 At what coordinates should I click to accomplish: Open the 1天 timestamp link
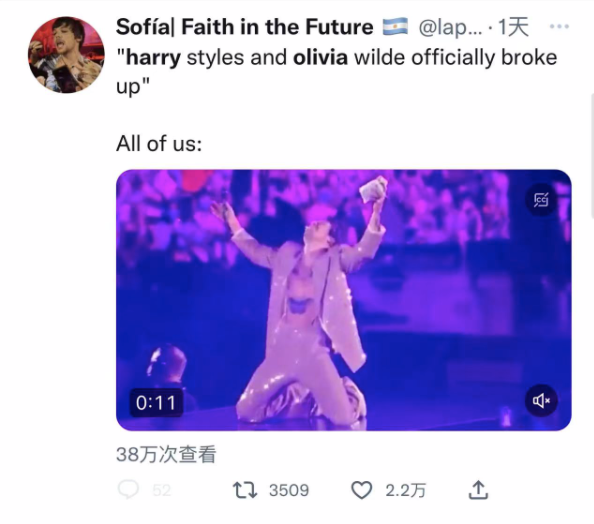tap(513, 27)
